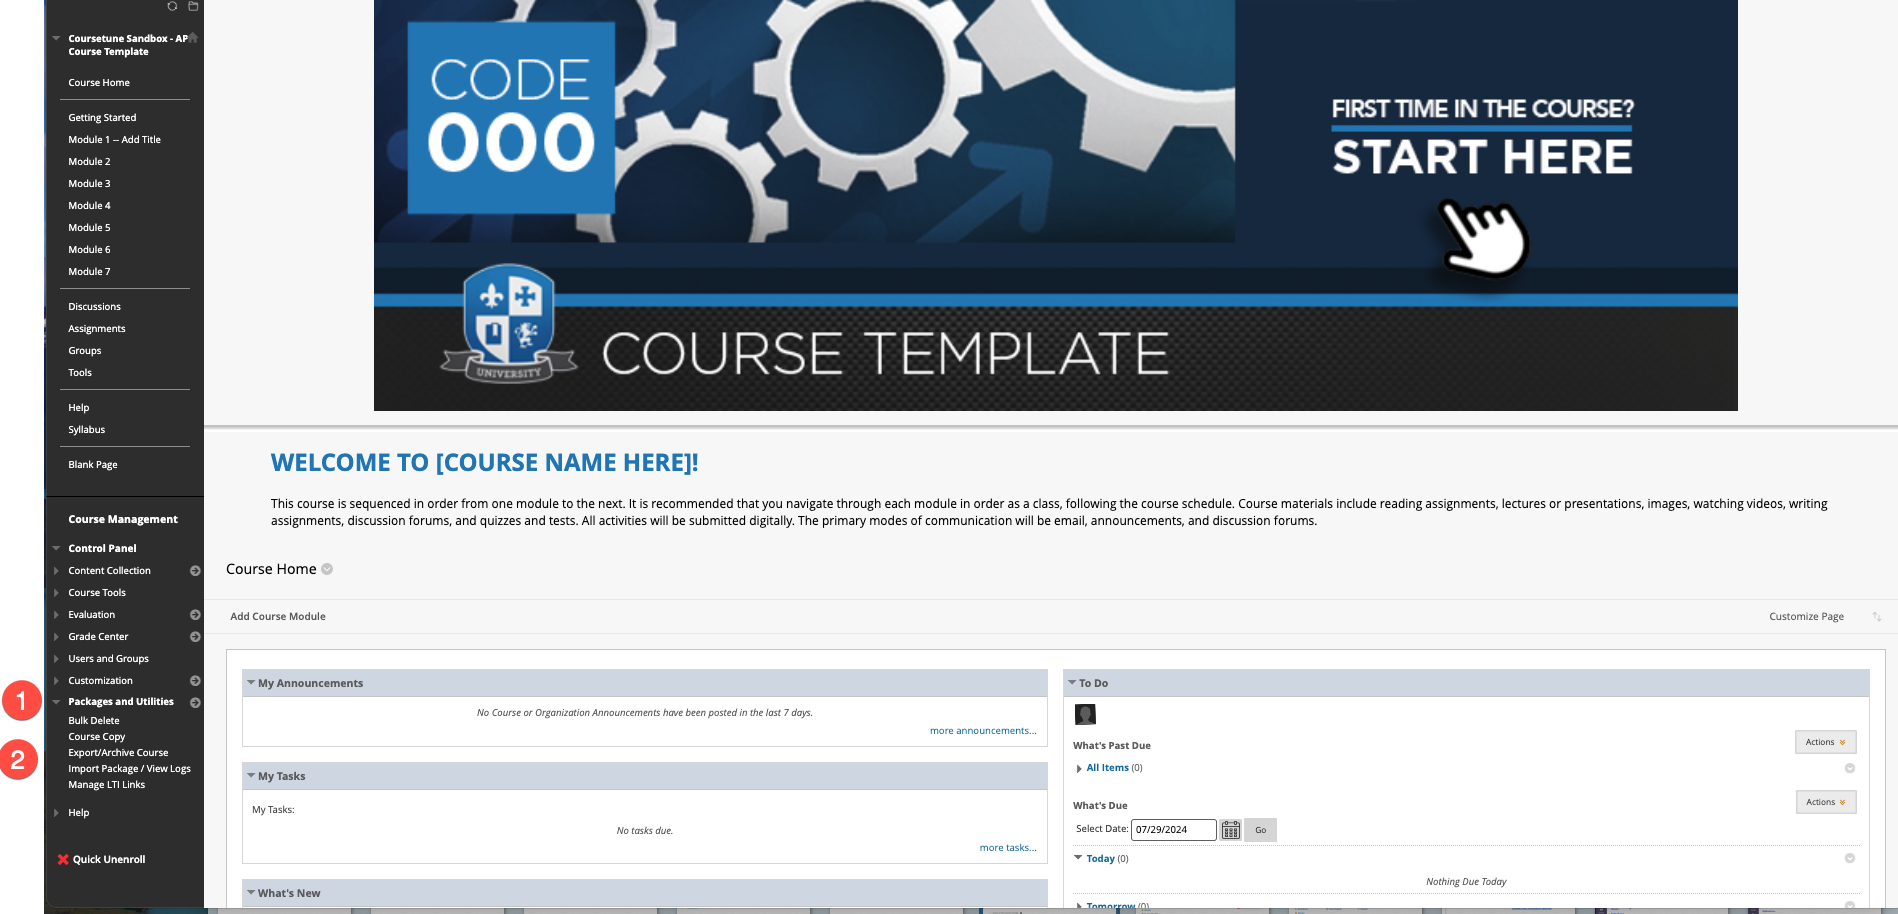Click the refresh icon above the course menu
This screenshot has width=1898, height=914.
tap(172, 6)
